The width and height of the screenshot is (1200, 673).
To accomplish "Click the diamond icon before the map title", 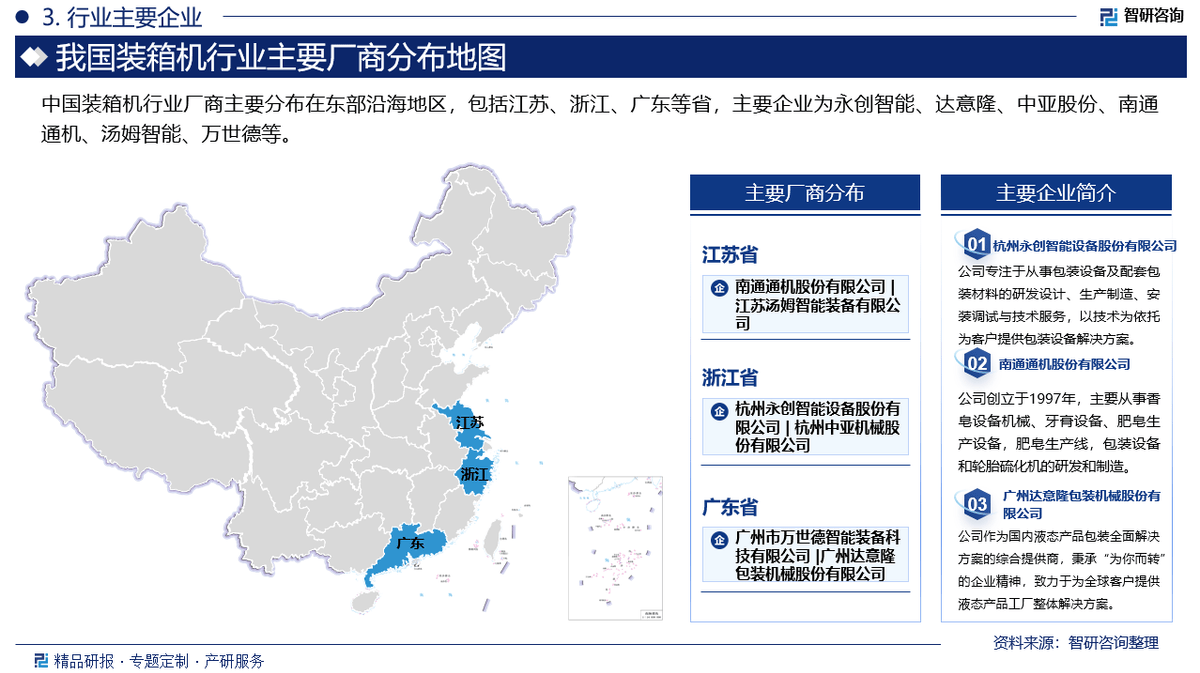I will (34, 58).
